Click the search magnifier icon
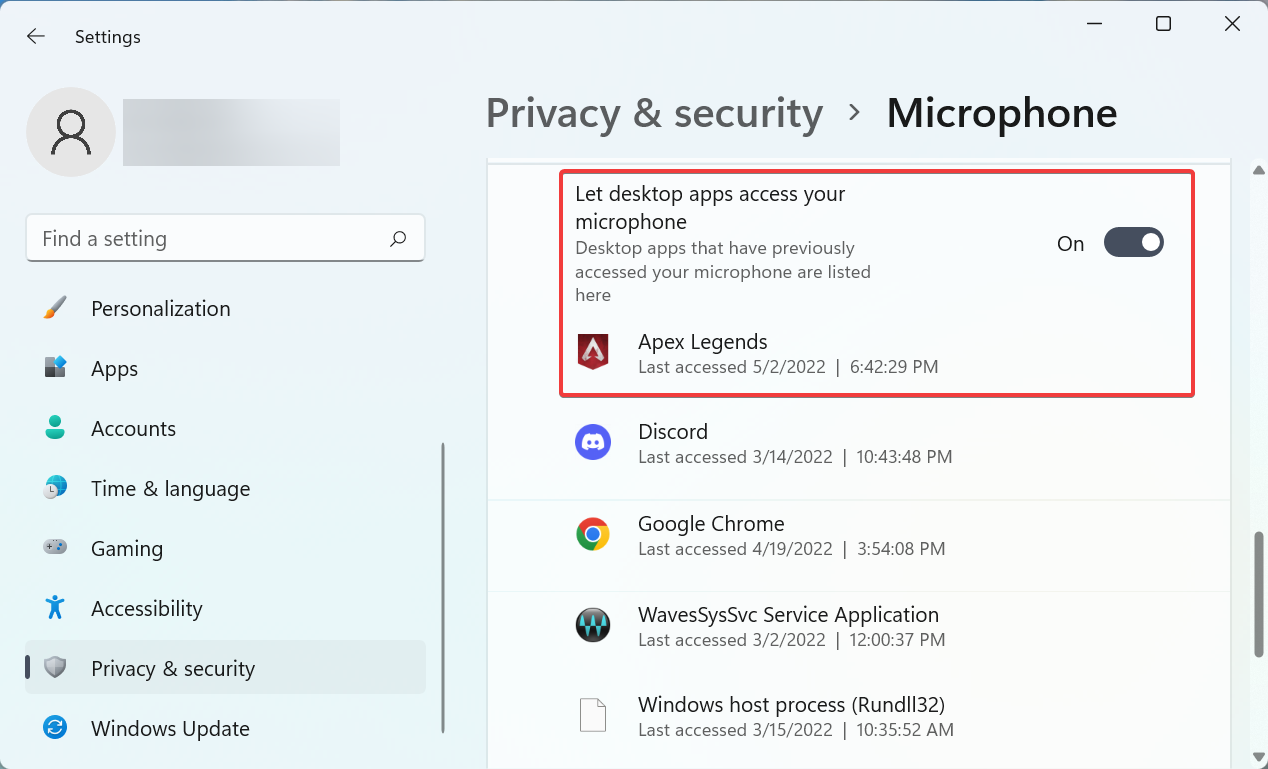Screen dimensions: 1268x769 [x=398, y=239]
